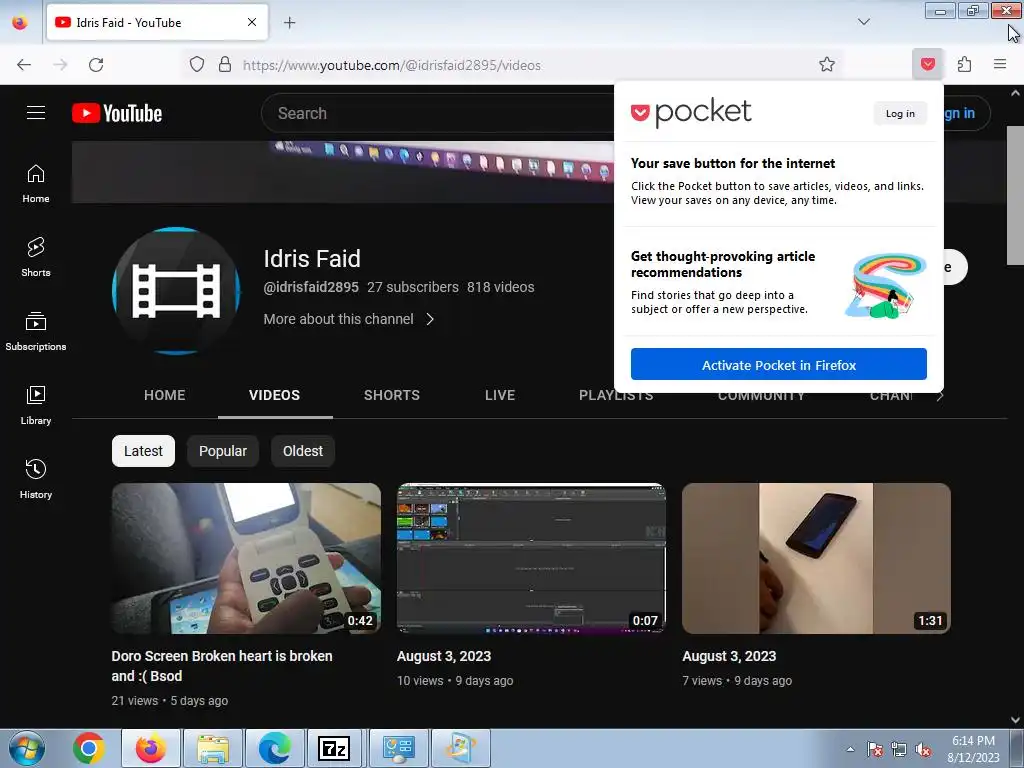Image resolution: width=1024 pixels, height=768 pixels.
Task: Click the Firefox forward arrow
Action: tap(60, 65)
